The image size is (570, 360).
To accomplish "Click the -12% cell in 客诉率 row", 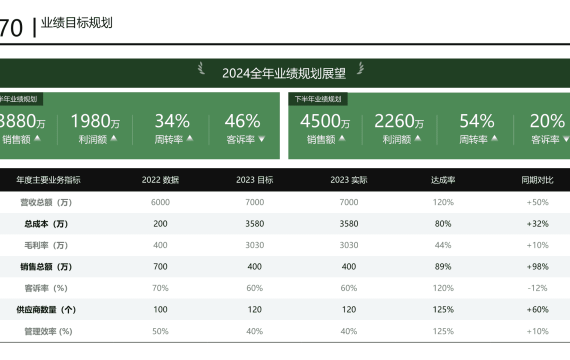I will pyautogui.click(x=538, y=288).
